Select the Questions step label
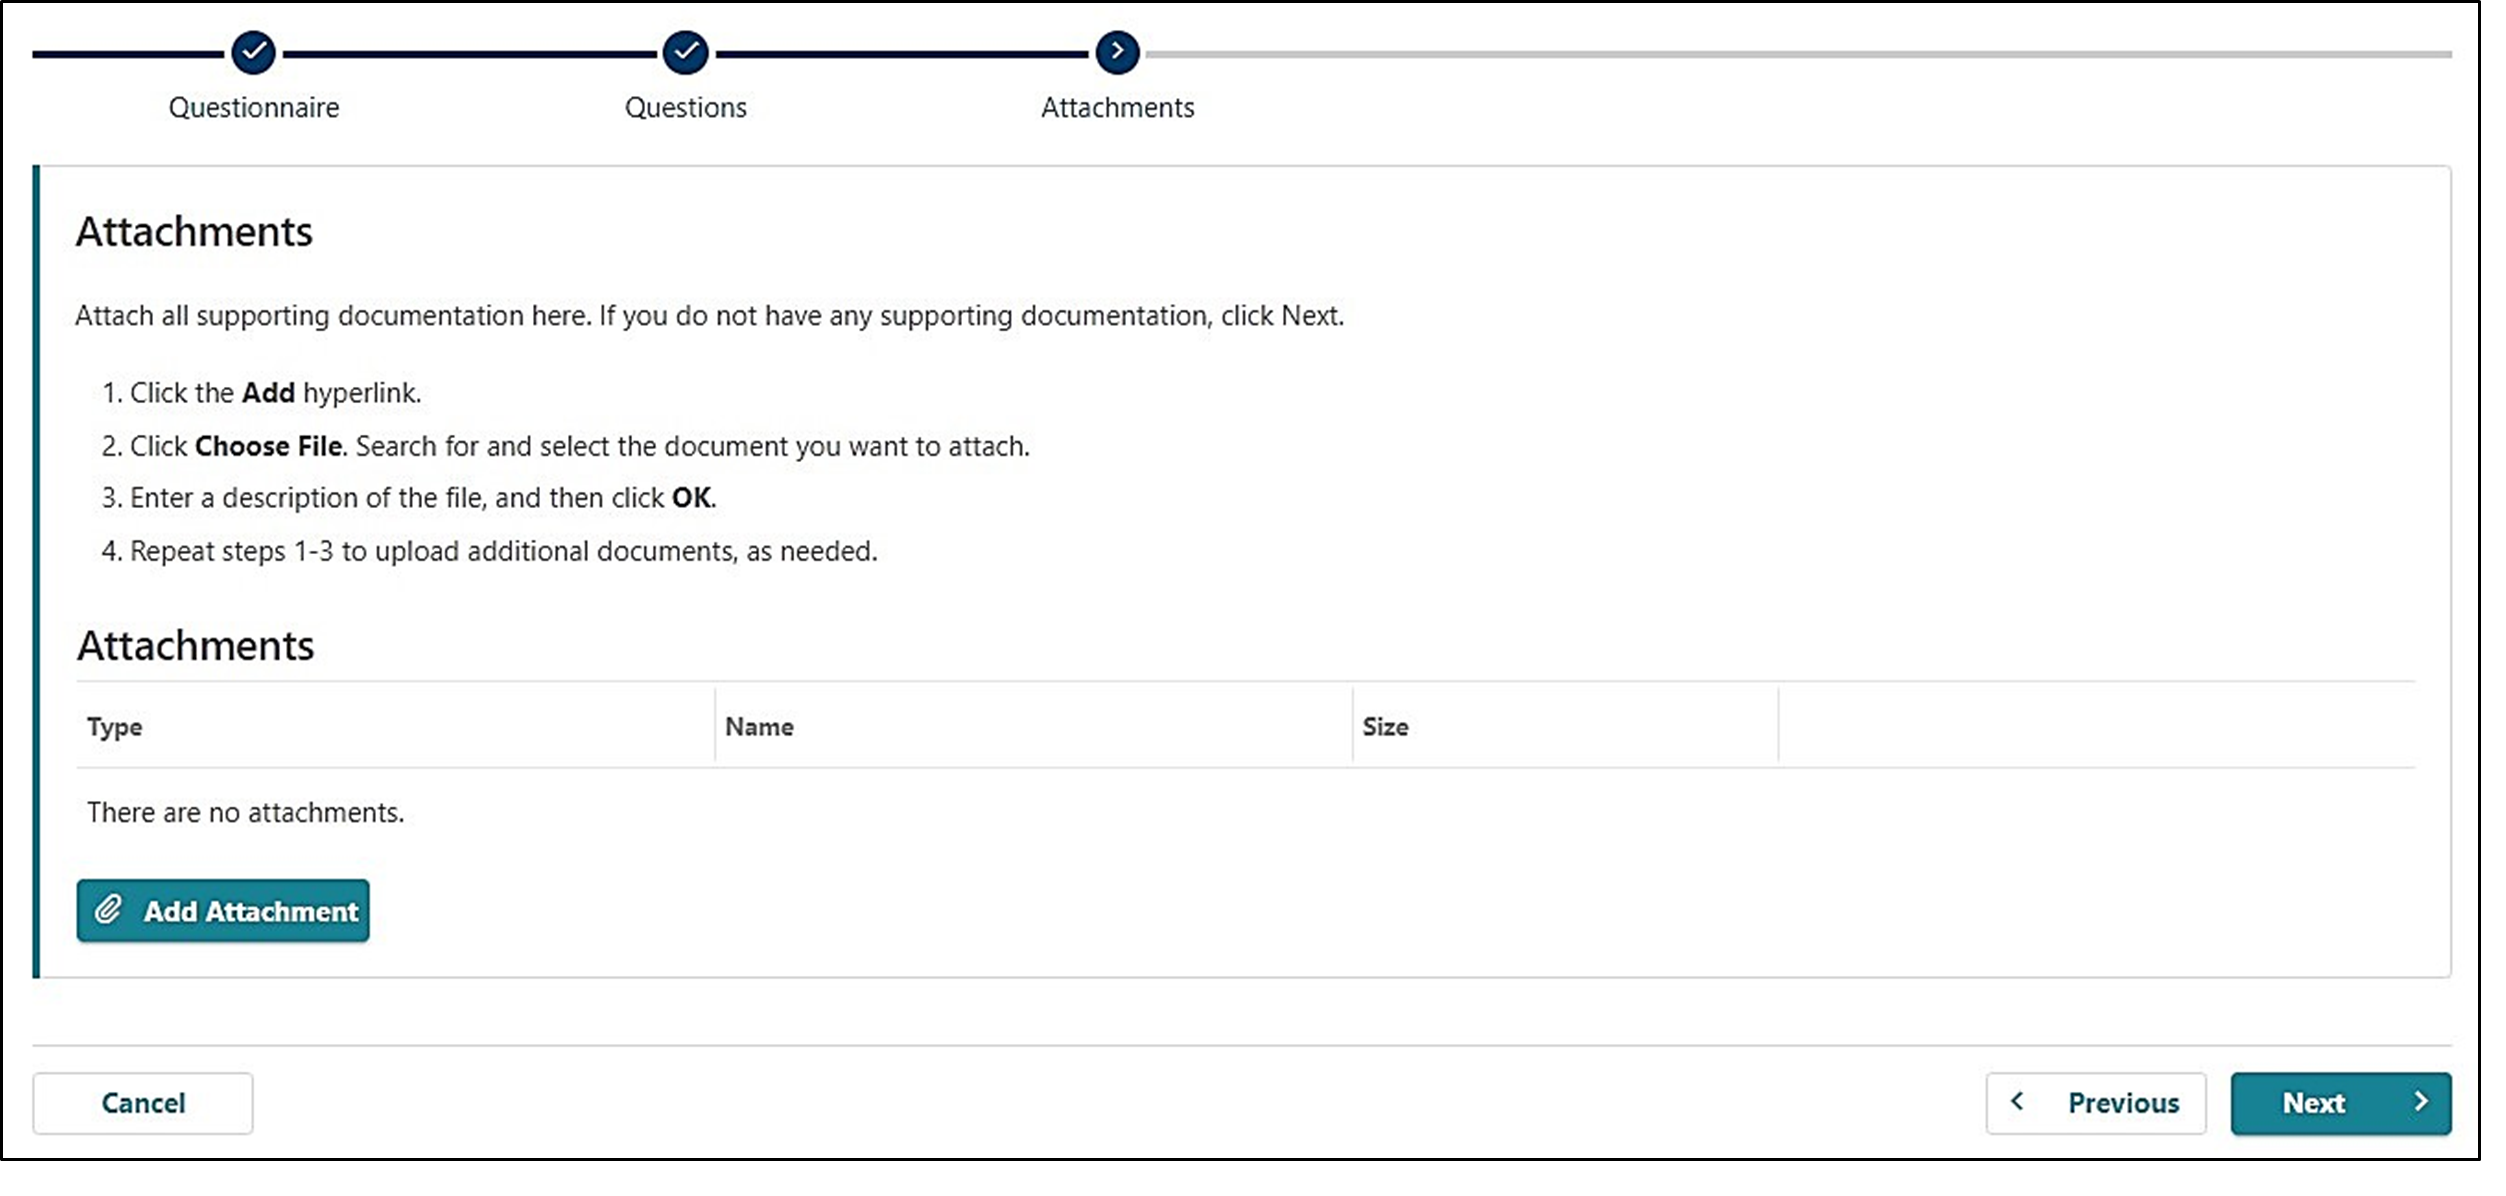The width and height of the screenshot is (2506, 1196). coord(685,107)
